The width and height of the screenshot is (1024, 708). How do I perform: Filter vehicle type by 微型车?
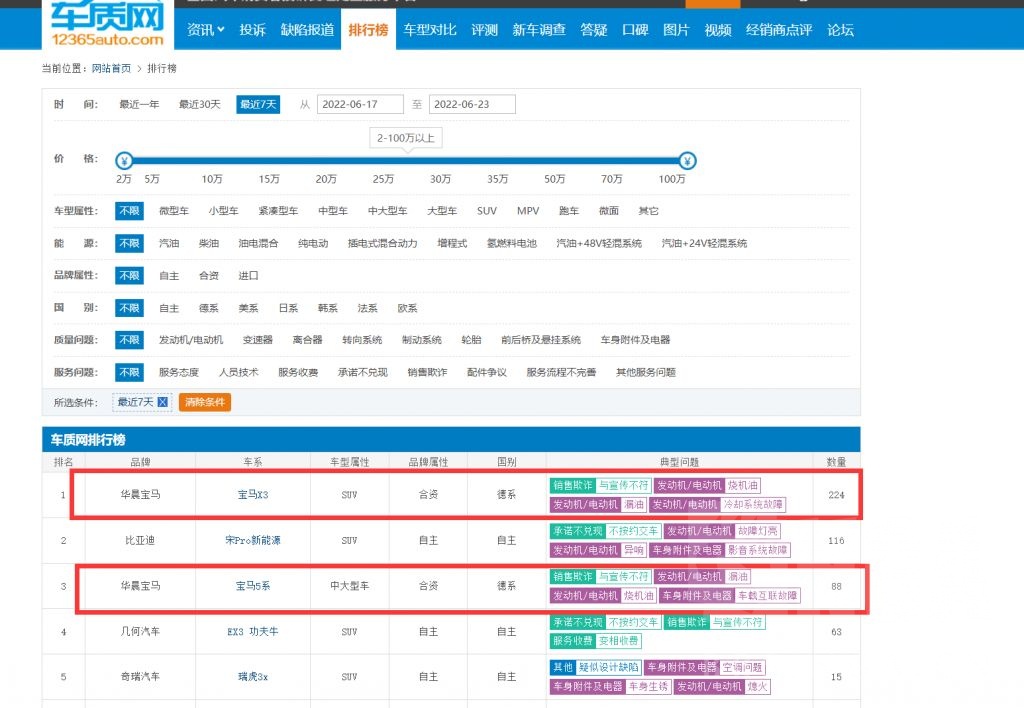174,211
